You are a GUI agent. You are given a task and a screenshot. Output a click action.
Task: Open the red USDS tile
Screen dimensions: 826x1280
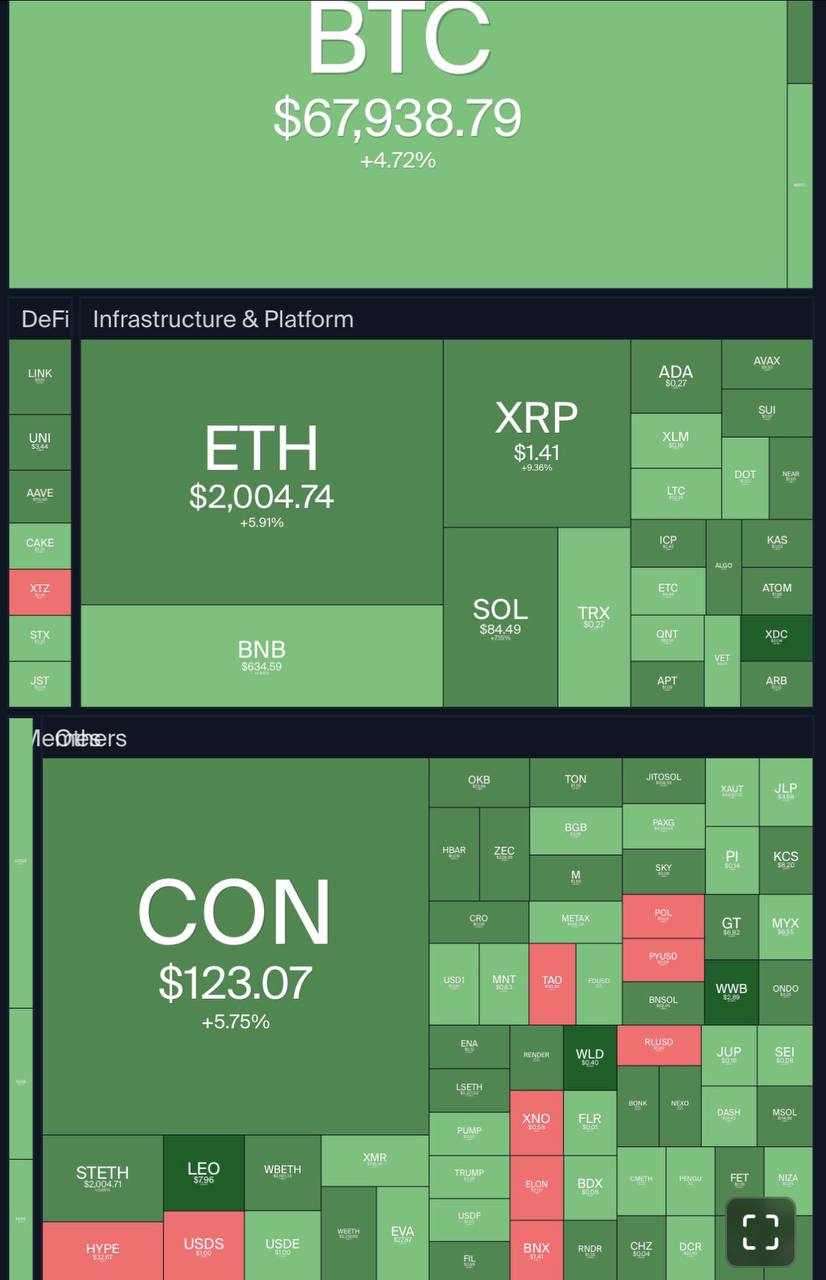coord(203,1246)
